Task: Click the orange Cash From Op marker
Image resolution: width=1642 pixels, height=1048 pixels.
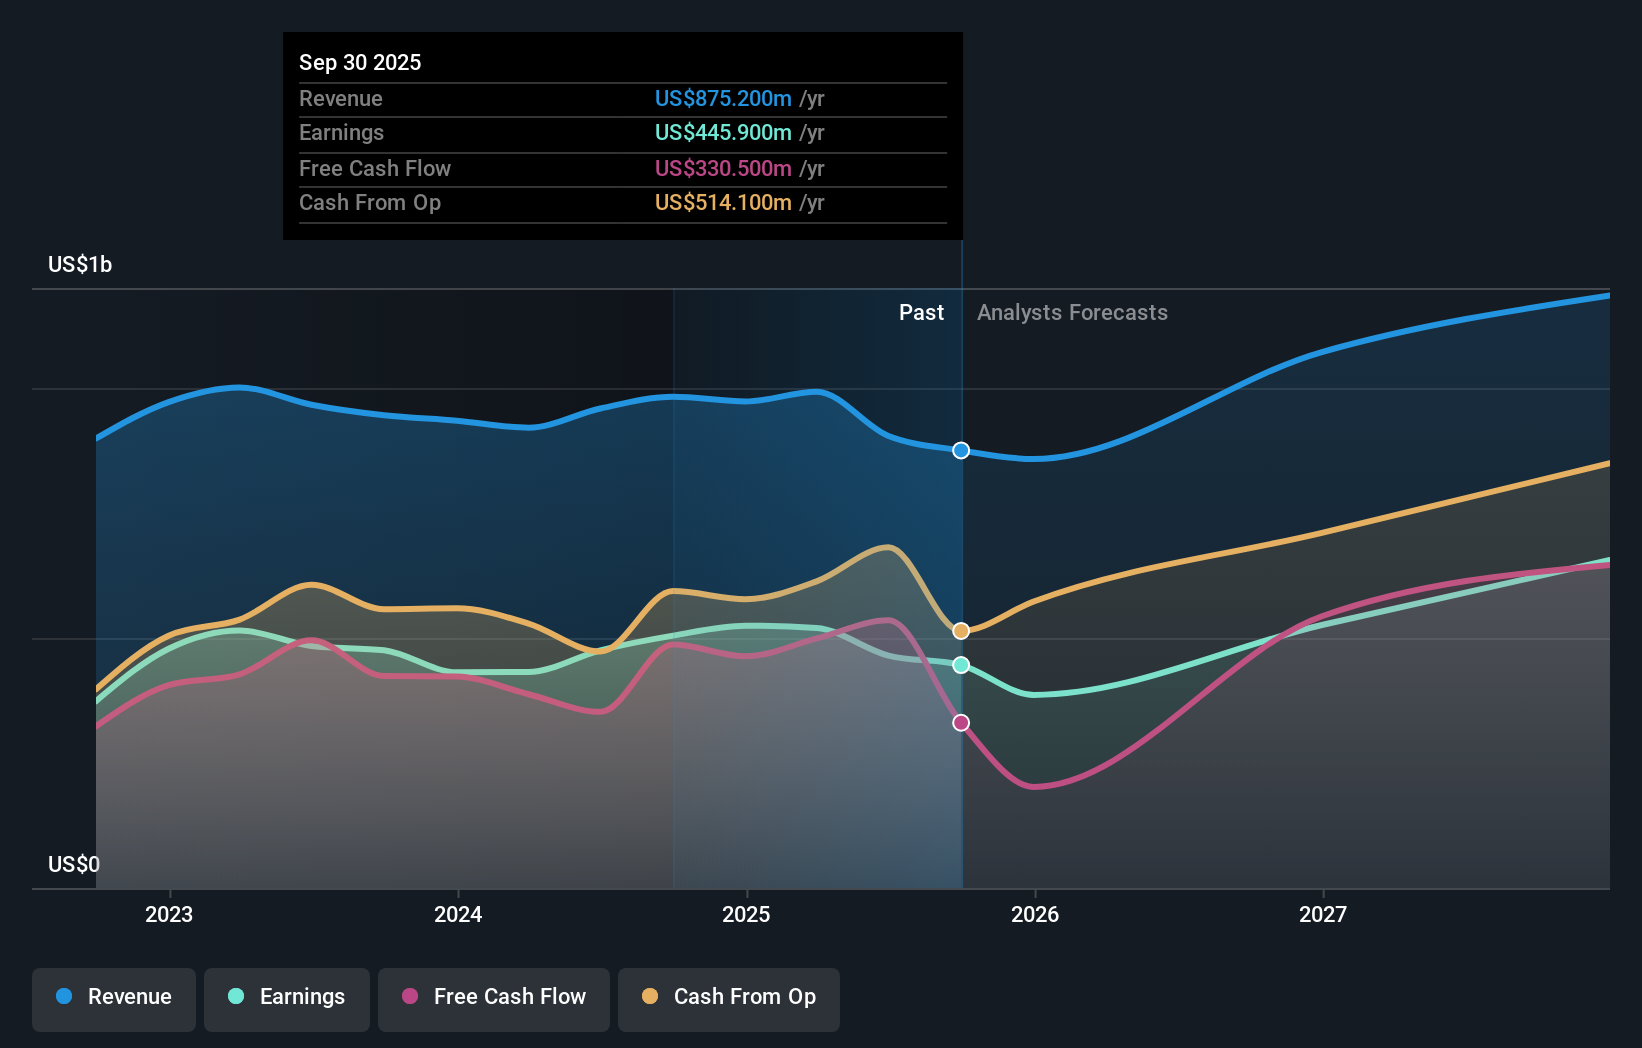Action: (960, 630)
